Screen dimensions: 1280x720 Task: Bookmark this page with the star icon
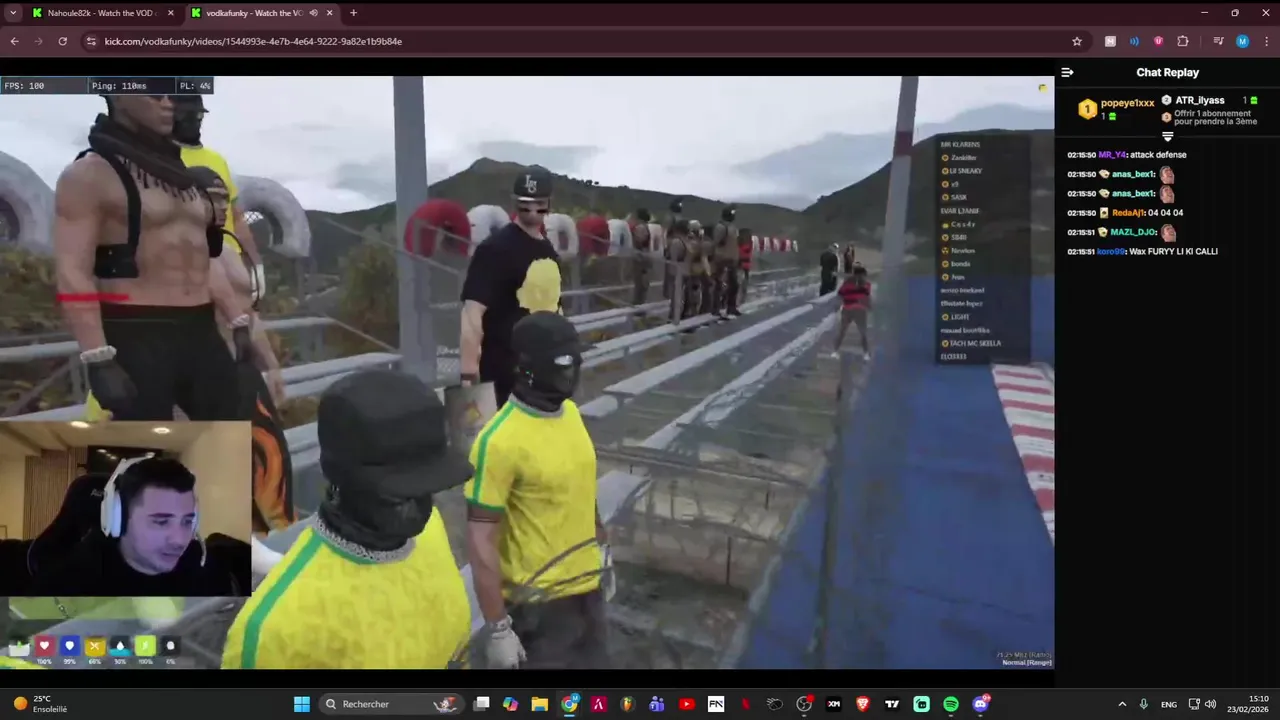(1077, 41)
